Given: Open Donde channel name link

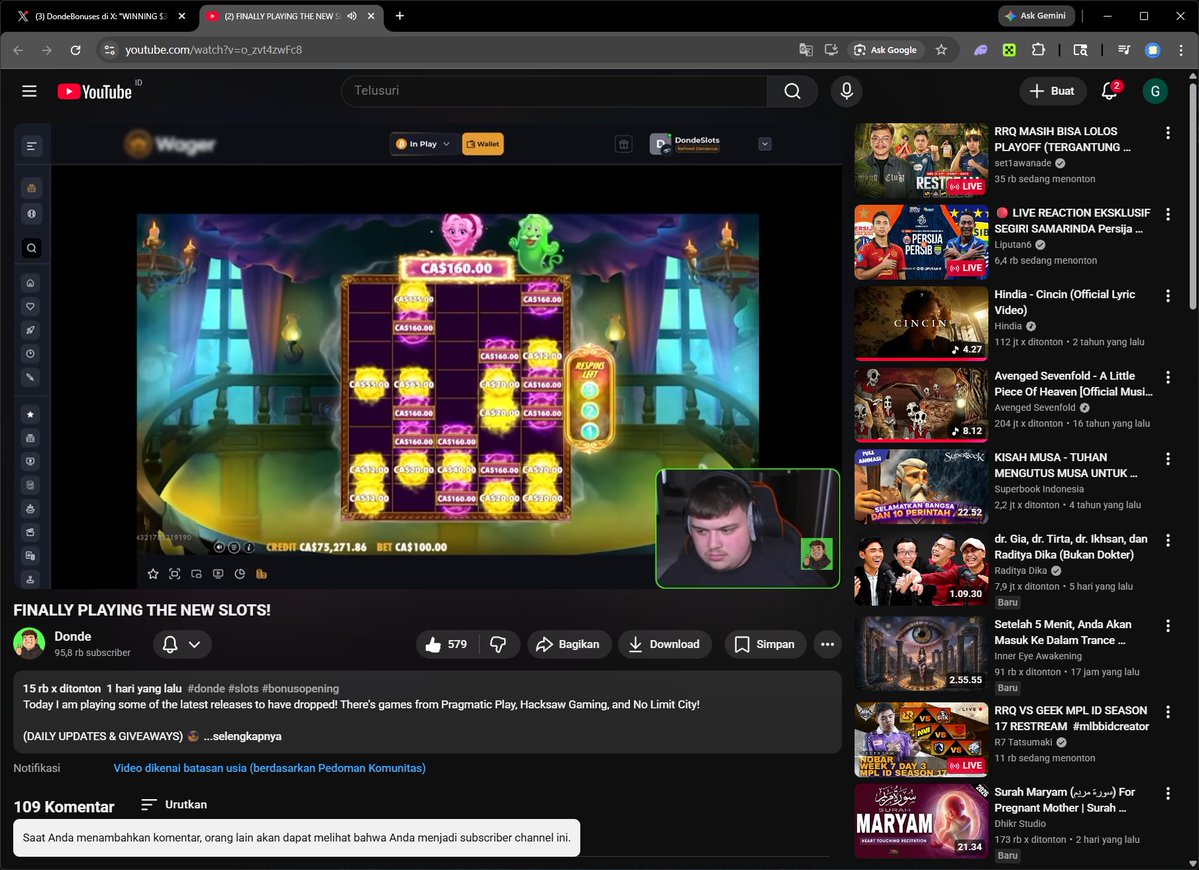Looking at the screenshot, I should click(73, 636).
